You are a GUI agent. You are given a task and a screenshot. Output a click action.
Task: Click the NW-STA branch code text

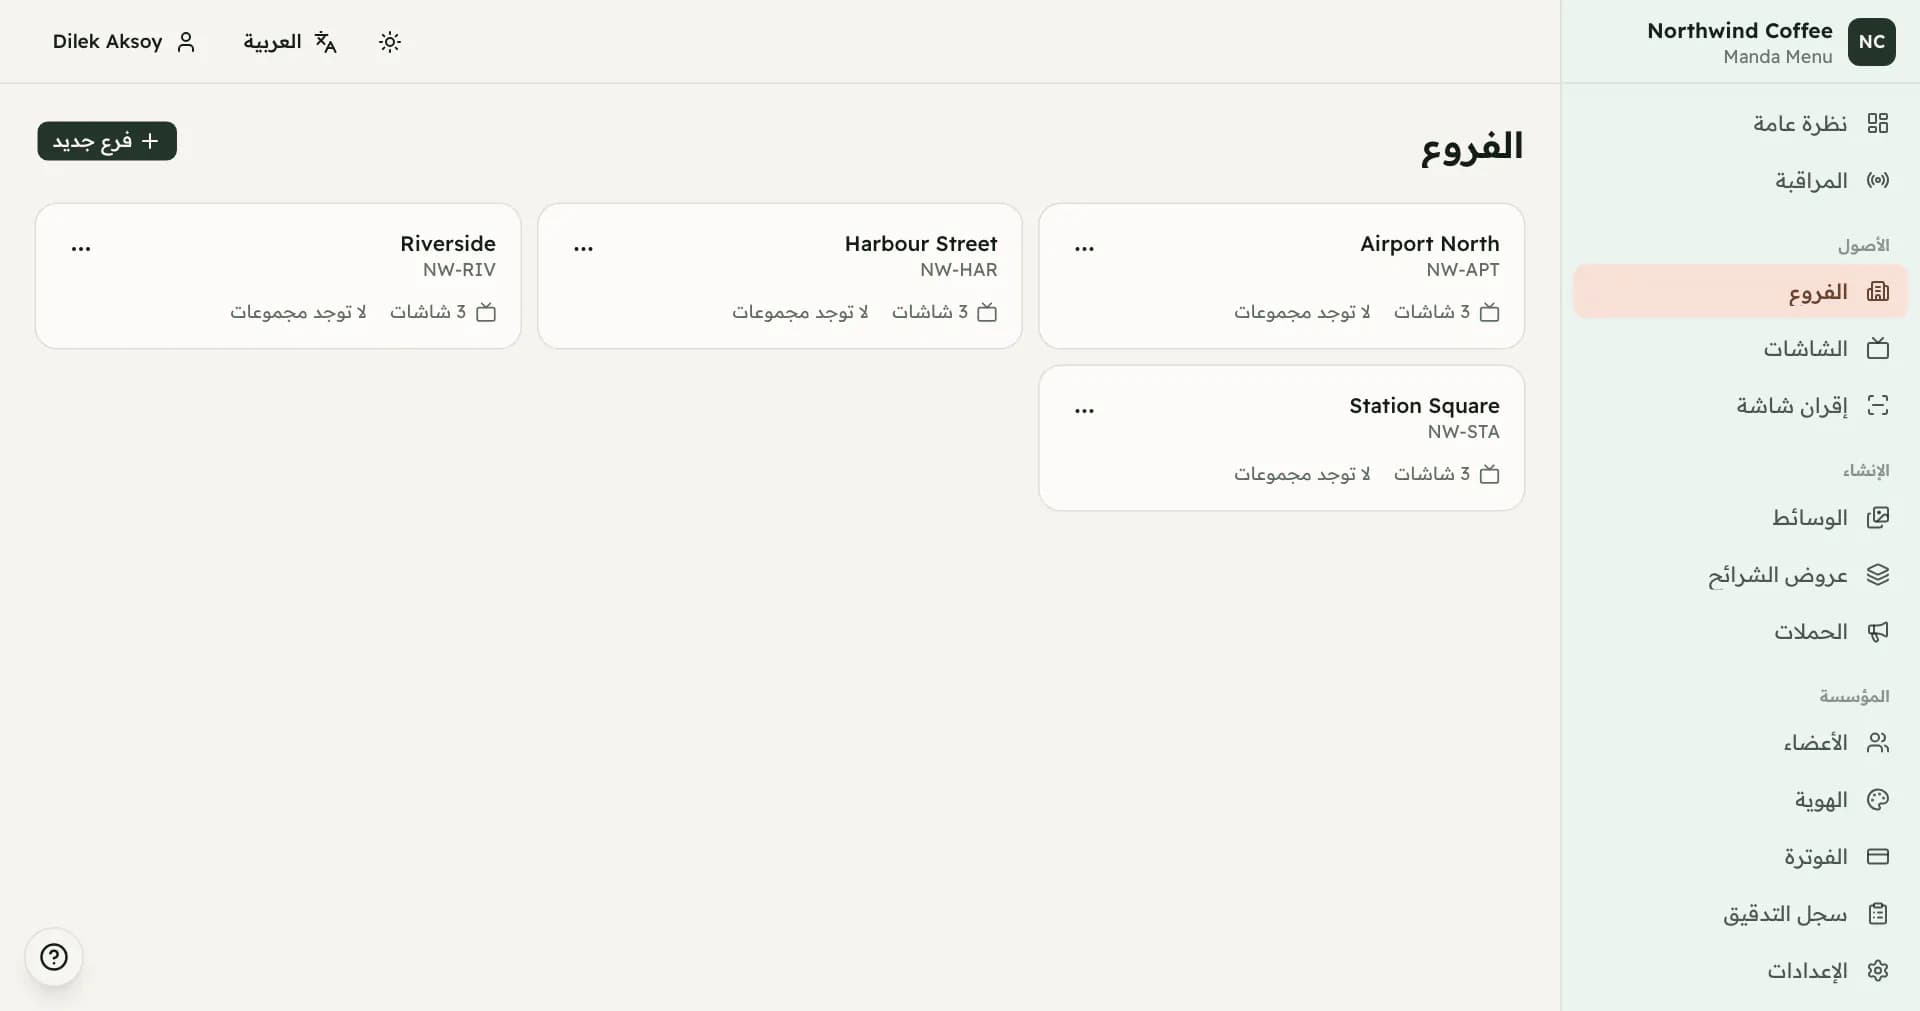pos(1464,431)
